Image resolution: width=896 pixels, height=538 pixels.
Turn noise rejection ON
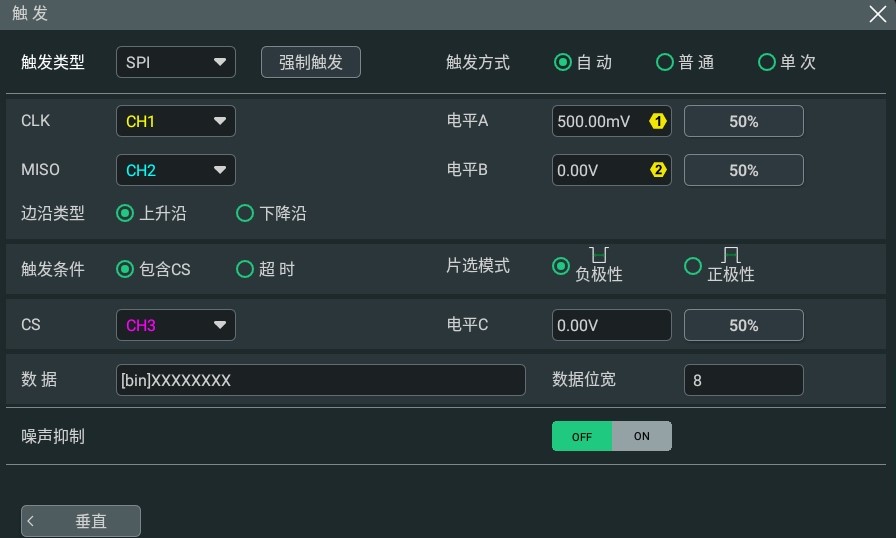(642, 436)
